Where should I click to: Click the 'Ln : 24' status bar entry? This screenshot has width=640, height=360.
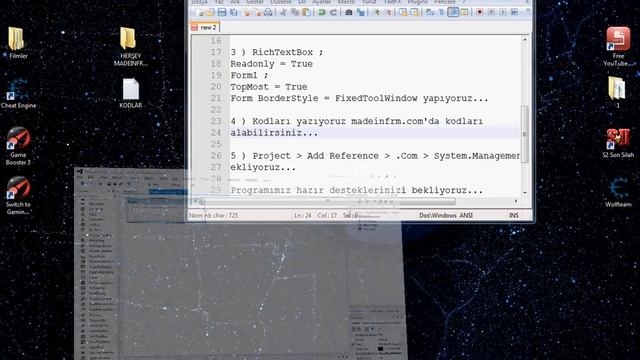click(303, 215)
